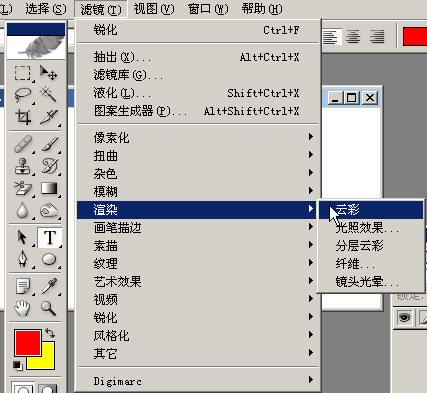
Task: Open the red foreground color picker
Action: click(28, 343)
